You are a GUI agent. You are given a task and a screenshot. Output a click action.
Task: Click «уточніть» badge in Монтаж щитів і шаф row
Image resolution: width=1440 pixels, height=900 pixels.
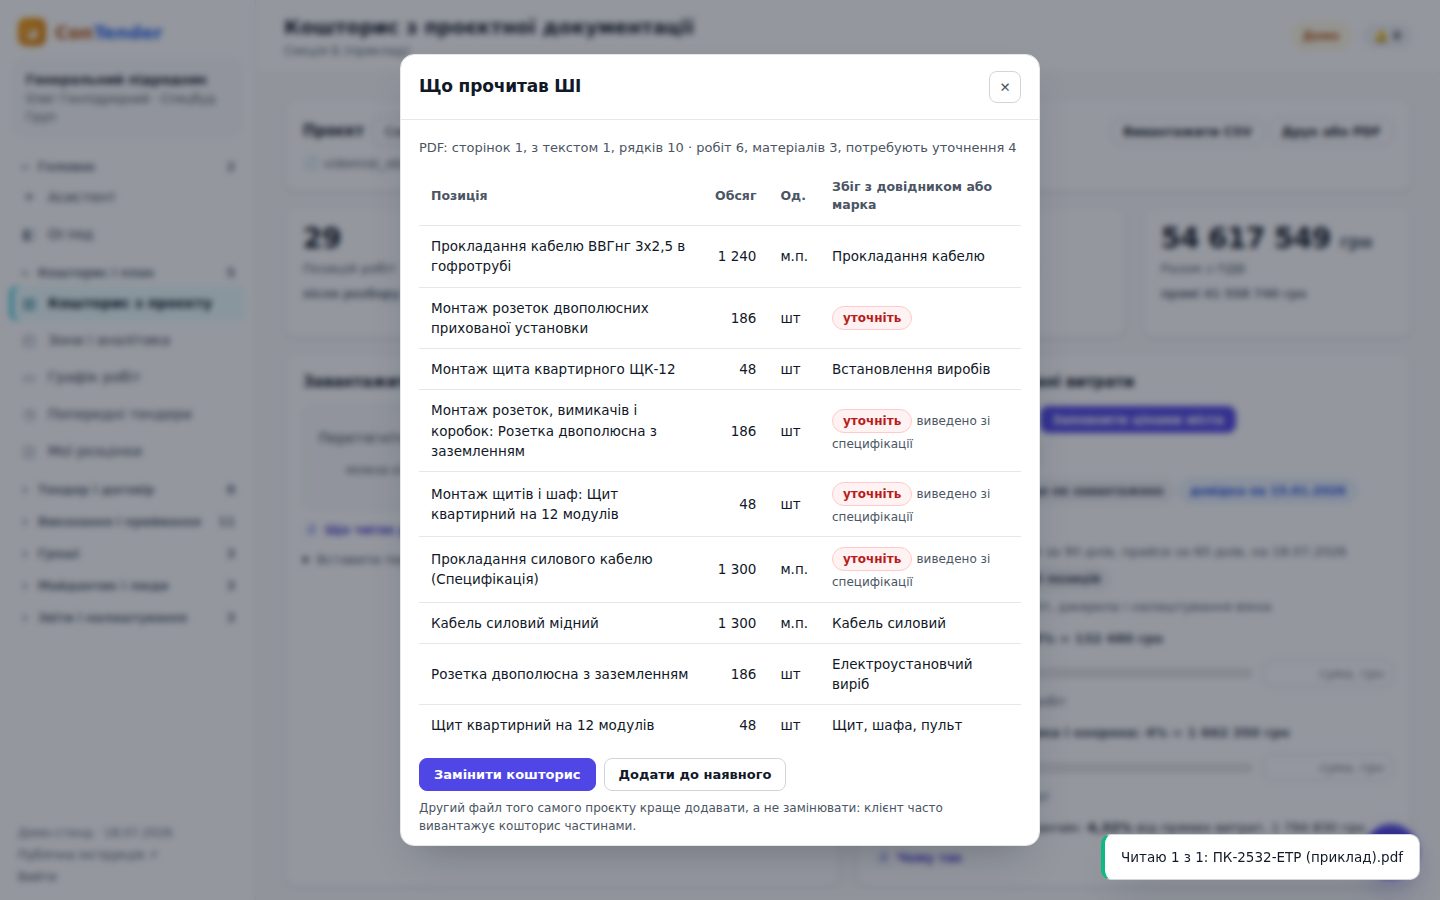click(871, 494)
